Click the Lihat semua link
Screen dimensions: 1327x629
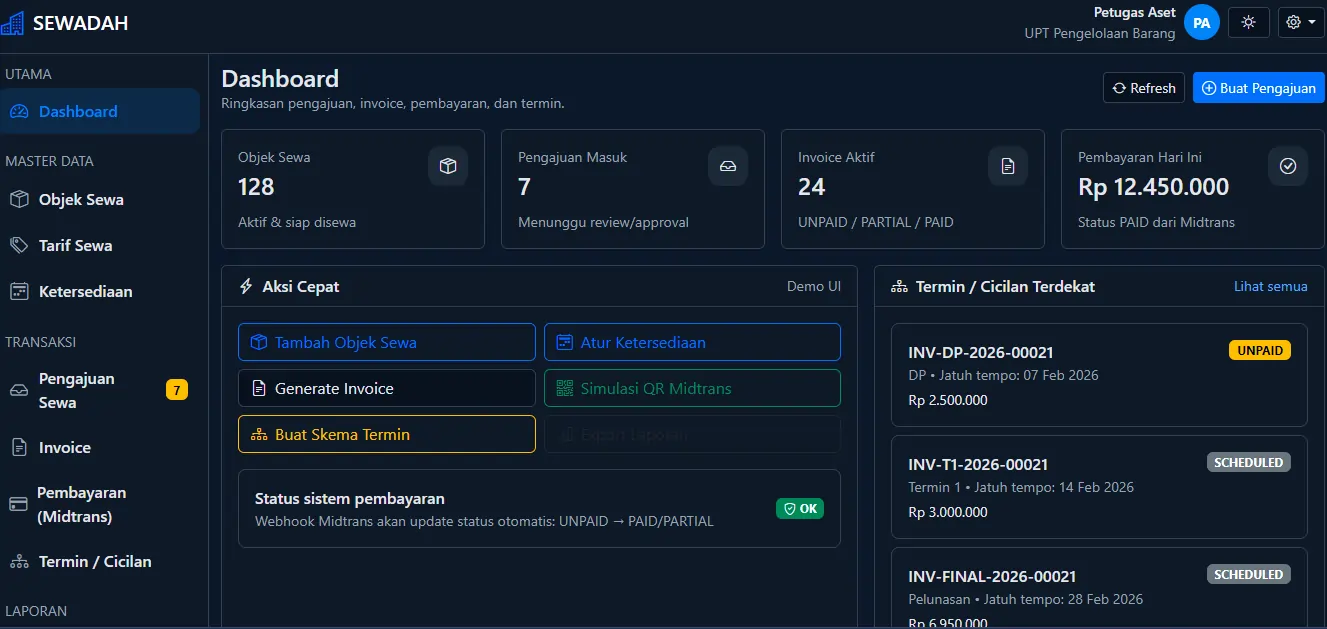1270,287
